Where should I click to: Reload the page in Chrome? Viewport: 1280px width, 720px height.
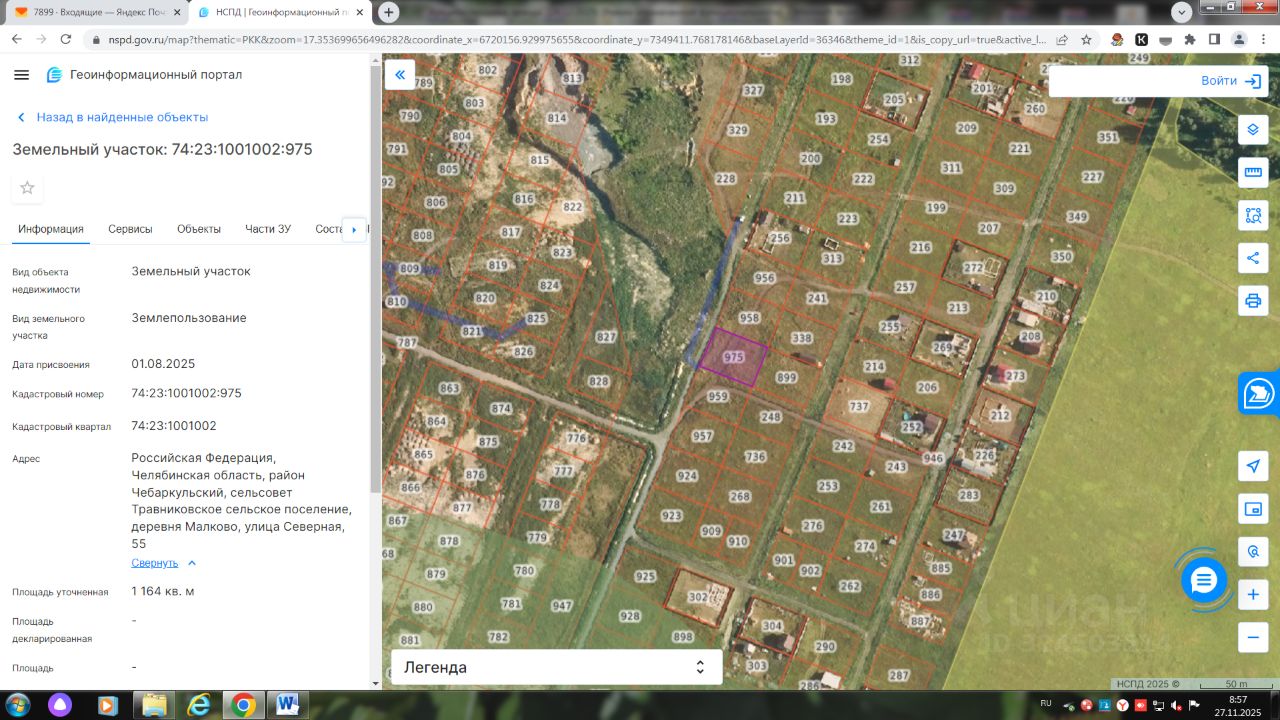[66, 40]
